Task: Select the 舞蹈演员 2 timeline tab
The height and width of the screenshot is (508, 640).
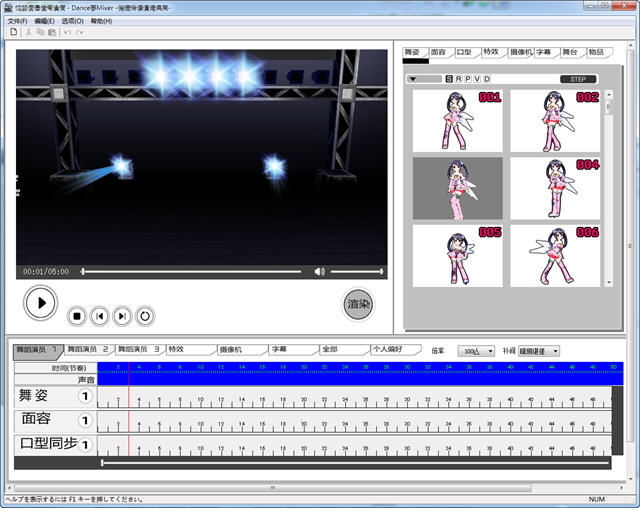Action: 87,350
